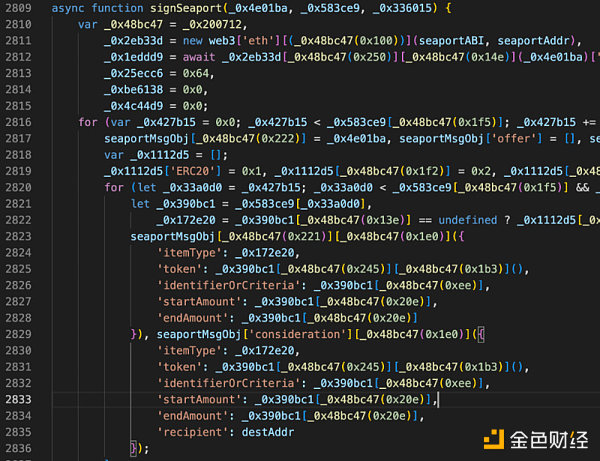Click the web3 identifier on line 2811
The height and width of the screenshot is (461, 600).
click(x=212, y=41)
